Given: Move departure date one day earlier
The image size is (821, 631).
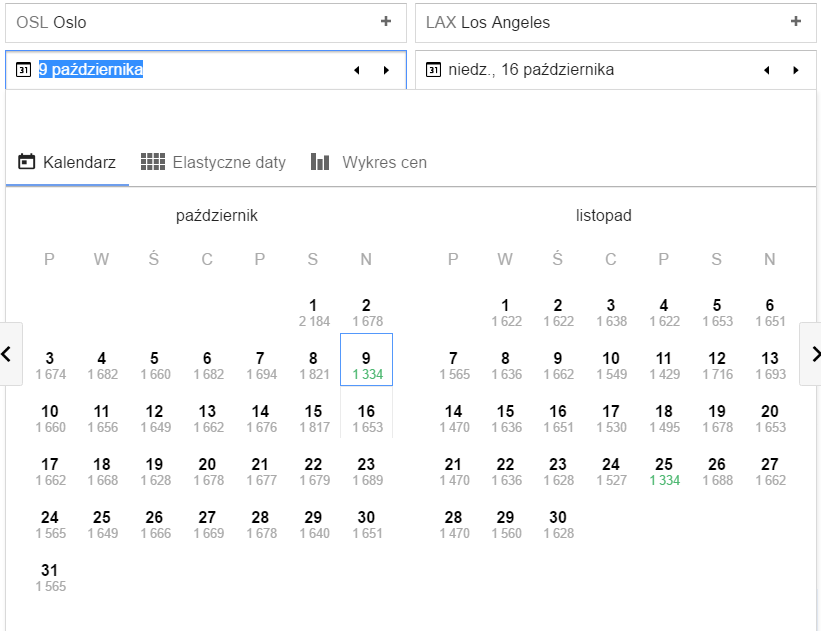Looking at the screenshot, I should click(357, 70).
